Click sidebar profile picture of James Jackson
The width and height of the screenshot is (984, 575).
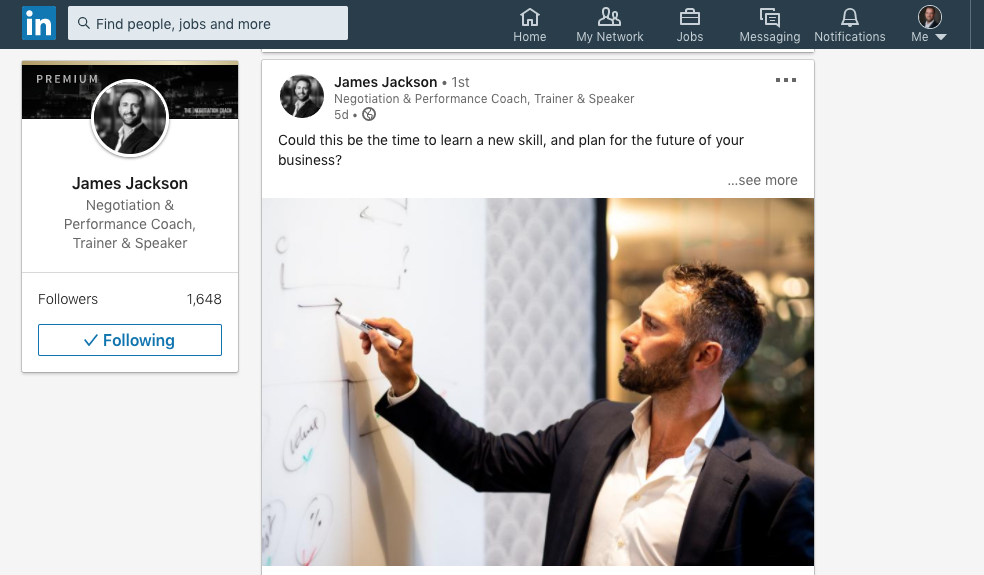click(x=130, y=117)
